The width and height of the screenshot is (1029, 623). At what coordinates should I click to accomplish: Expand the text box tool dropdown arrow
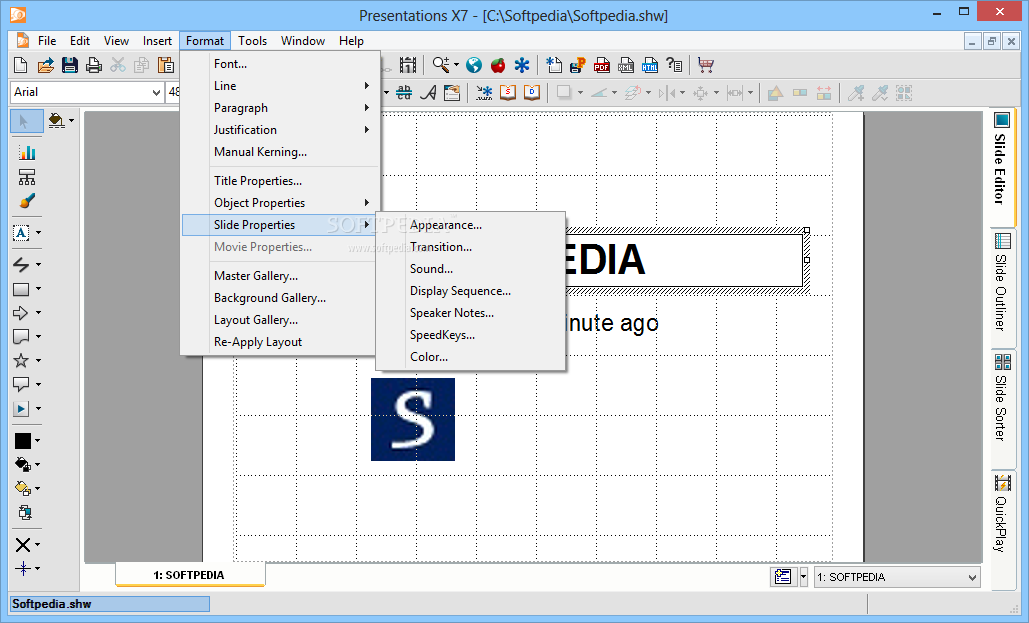38,232
